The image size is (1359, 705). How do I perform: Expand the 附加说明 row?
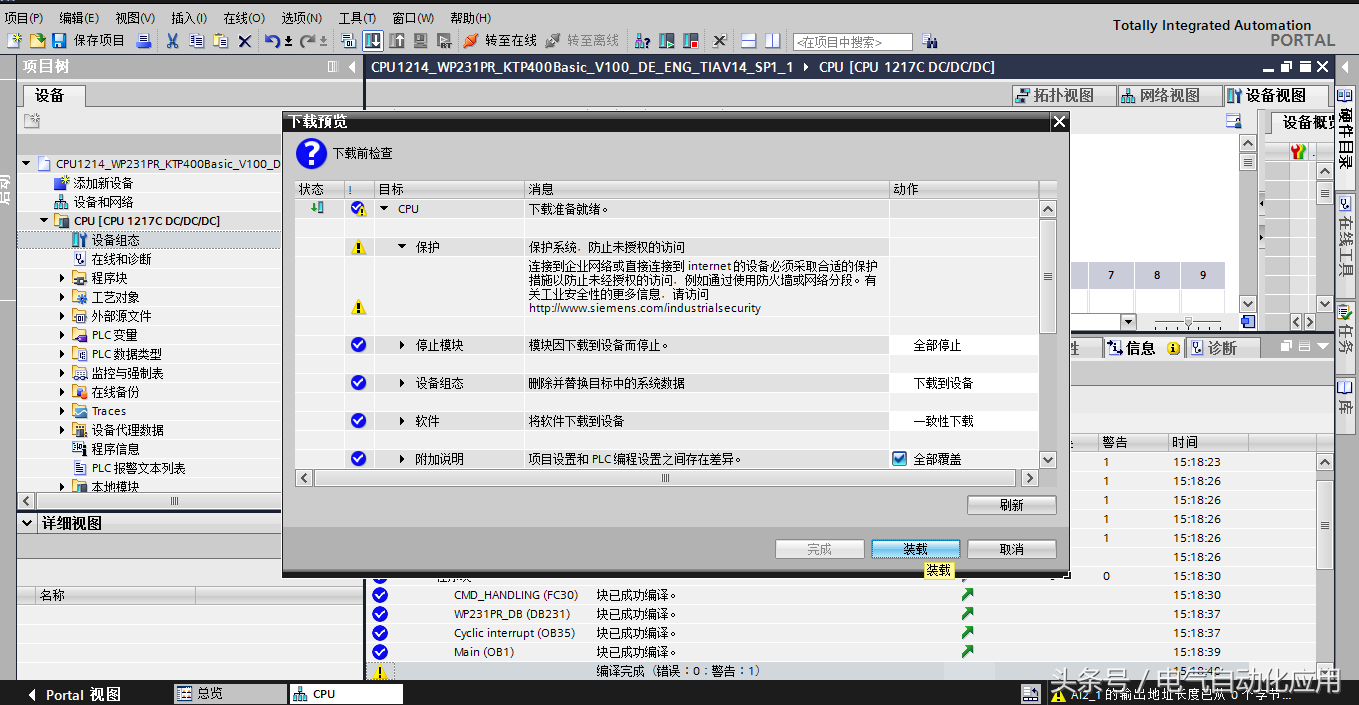[x=402, y=459]
